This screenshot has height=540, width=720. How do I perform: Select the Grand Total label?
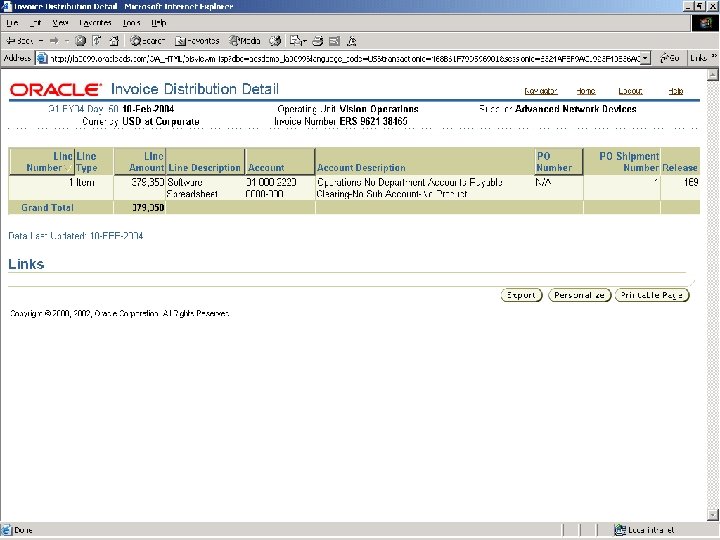(x=47, y=208)
